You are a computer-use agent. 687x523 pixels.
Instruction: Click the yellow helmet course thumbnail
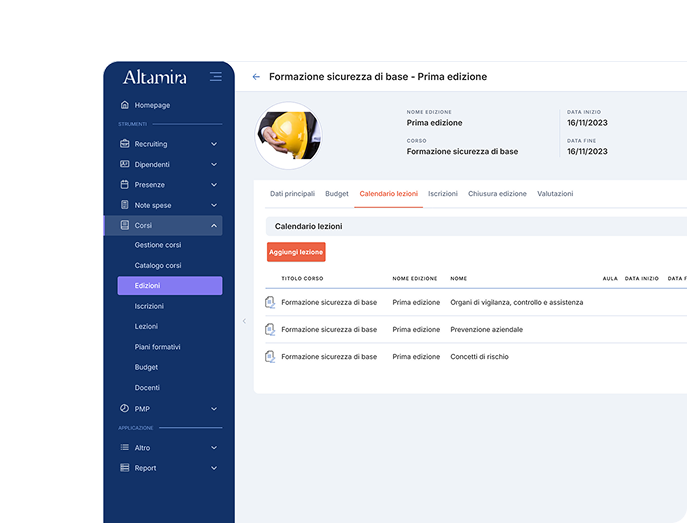[x=288, y=136]
